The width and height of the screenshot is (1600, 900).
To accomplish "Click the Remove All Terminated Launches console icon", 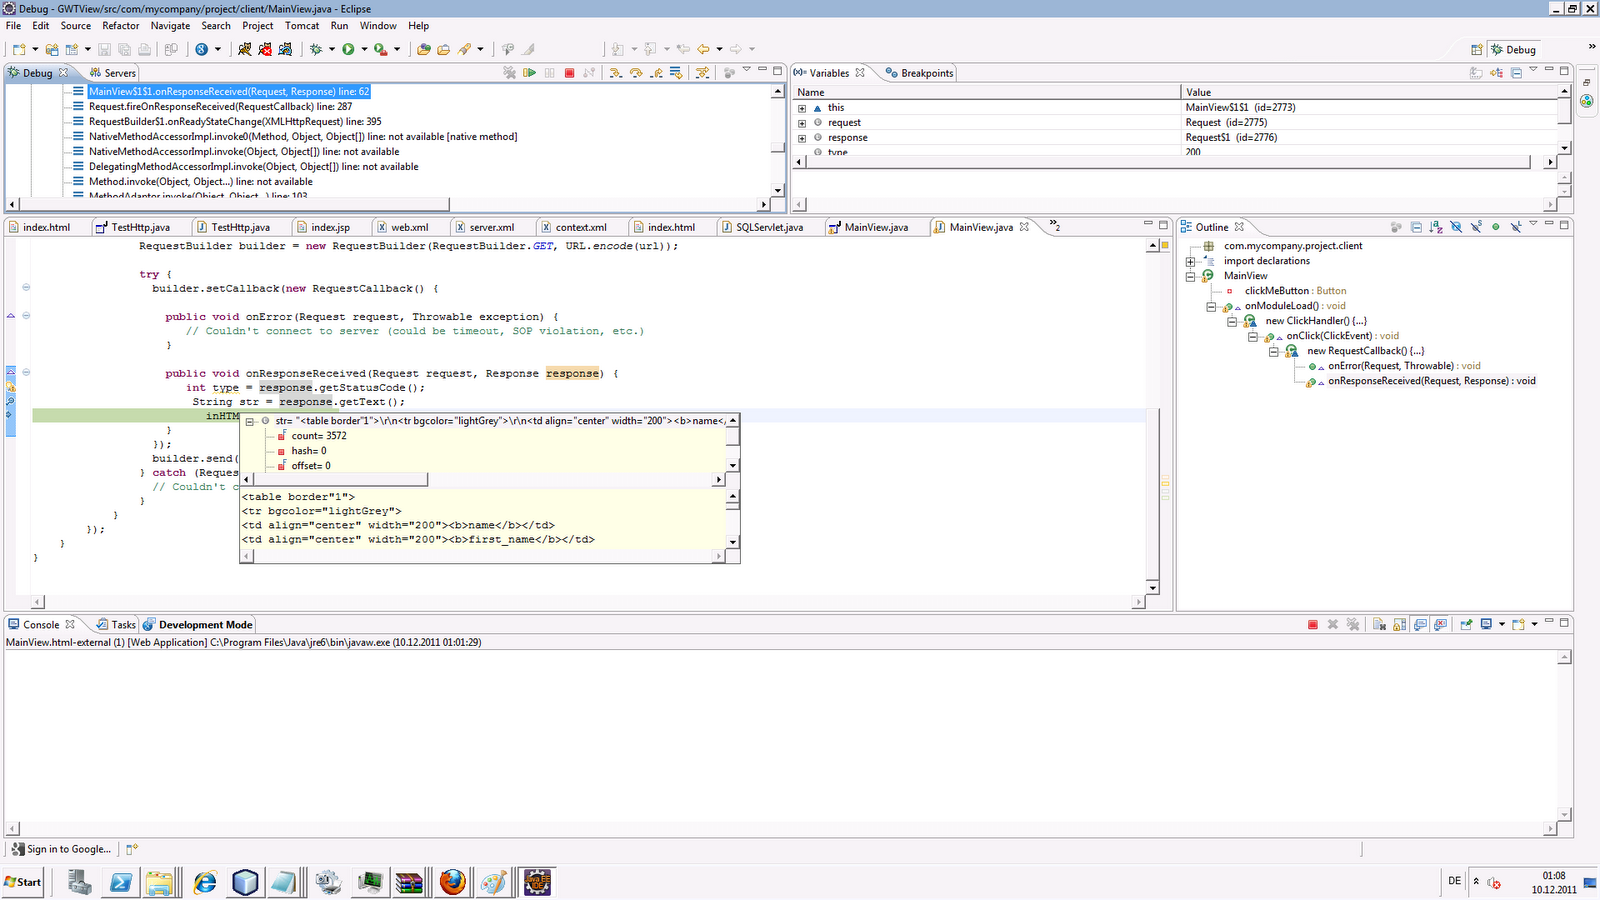I will [x=1352, y=624].
